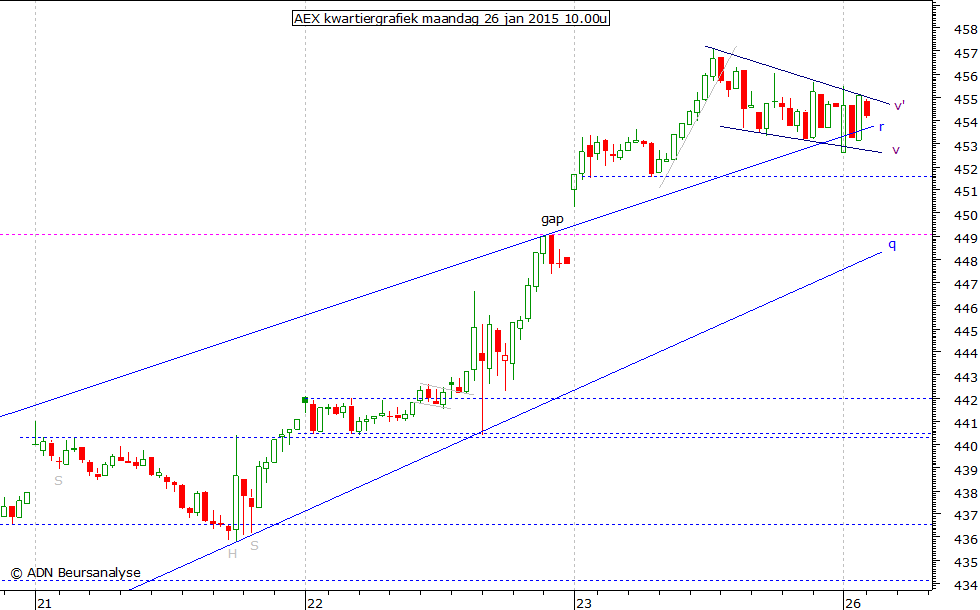Click the price label 452 on the right axis
This screenshot has width=980, height=610.
[966, 169]
